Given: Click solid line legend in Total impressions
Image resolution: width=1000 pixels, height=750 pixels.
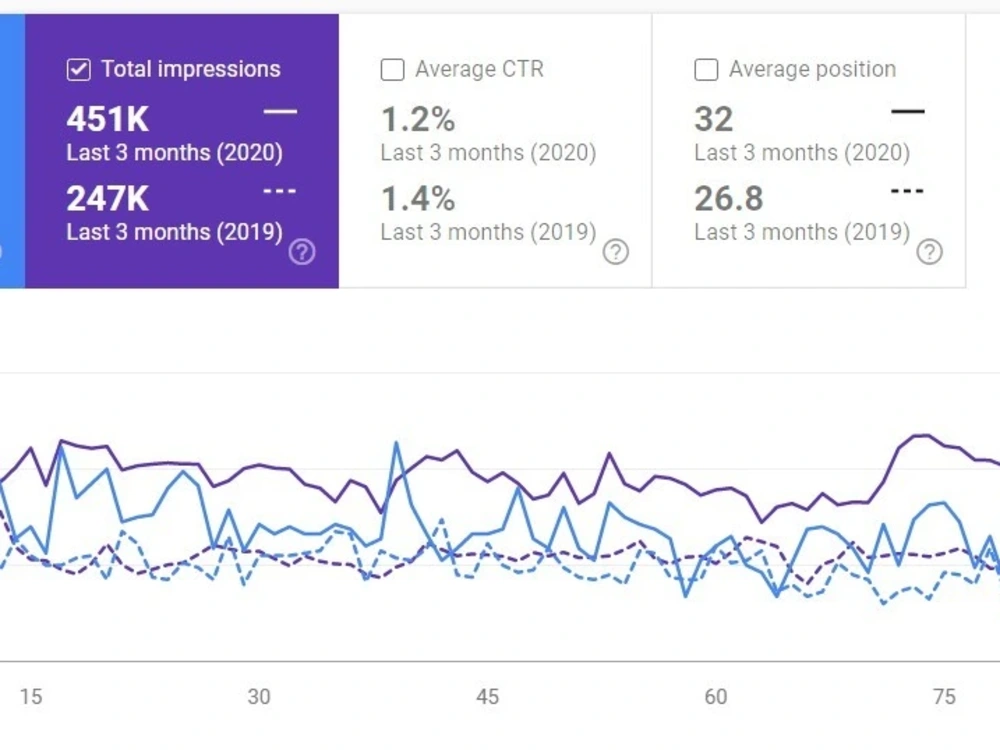Looking at the screenshot, I should [x=280, y=112].
